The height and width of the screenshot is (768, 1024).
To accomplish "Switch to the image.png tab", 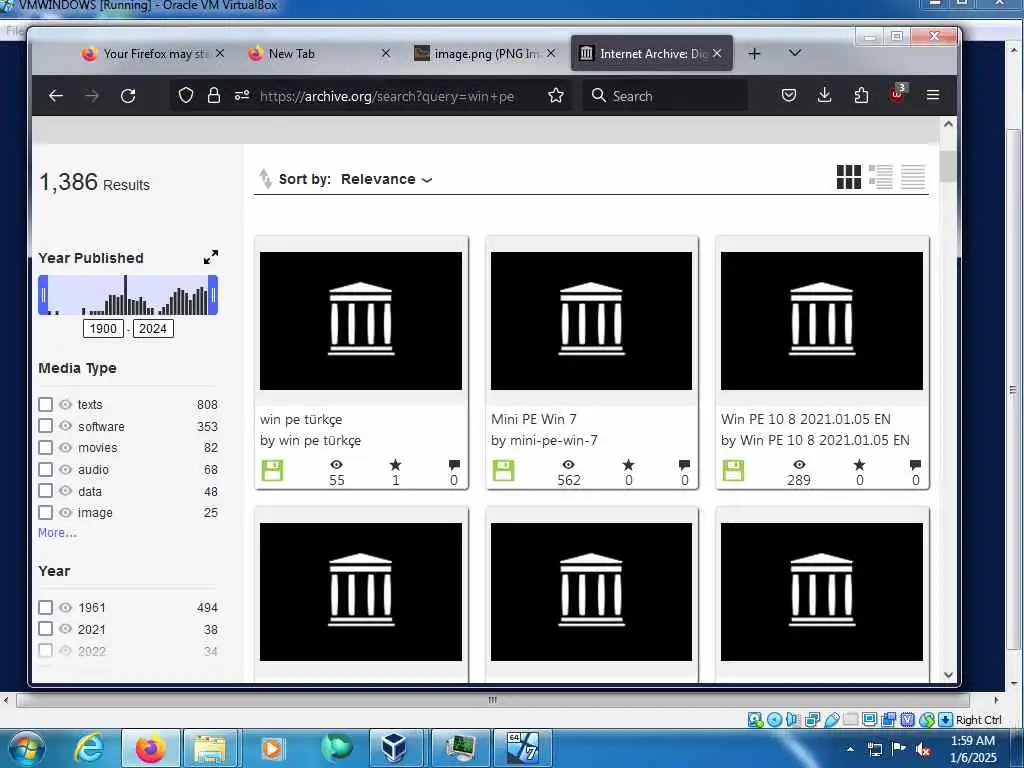I will [485, 54].
